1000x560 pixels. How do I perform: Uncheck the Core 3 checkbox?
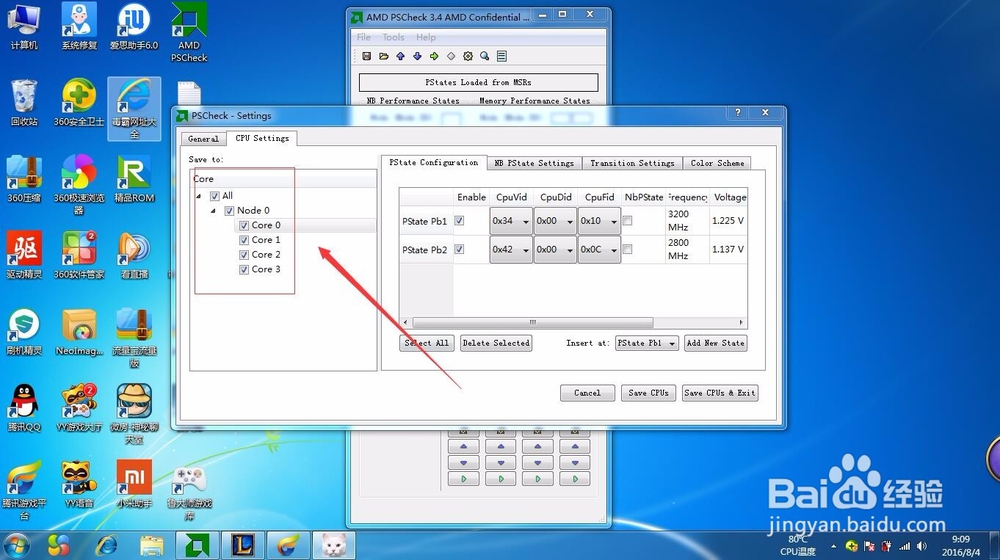click(244, 269)
